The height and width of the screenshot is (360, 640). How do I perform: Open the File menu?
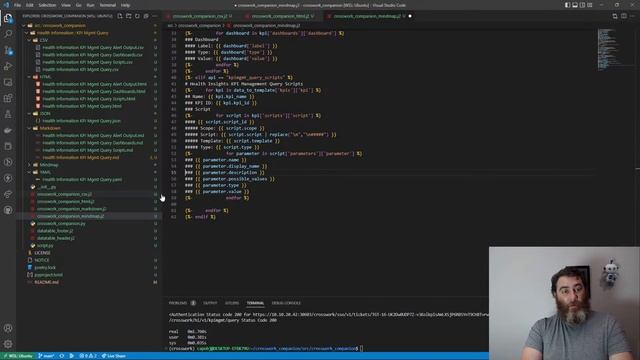17,5
